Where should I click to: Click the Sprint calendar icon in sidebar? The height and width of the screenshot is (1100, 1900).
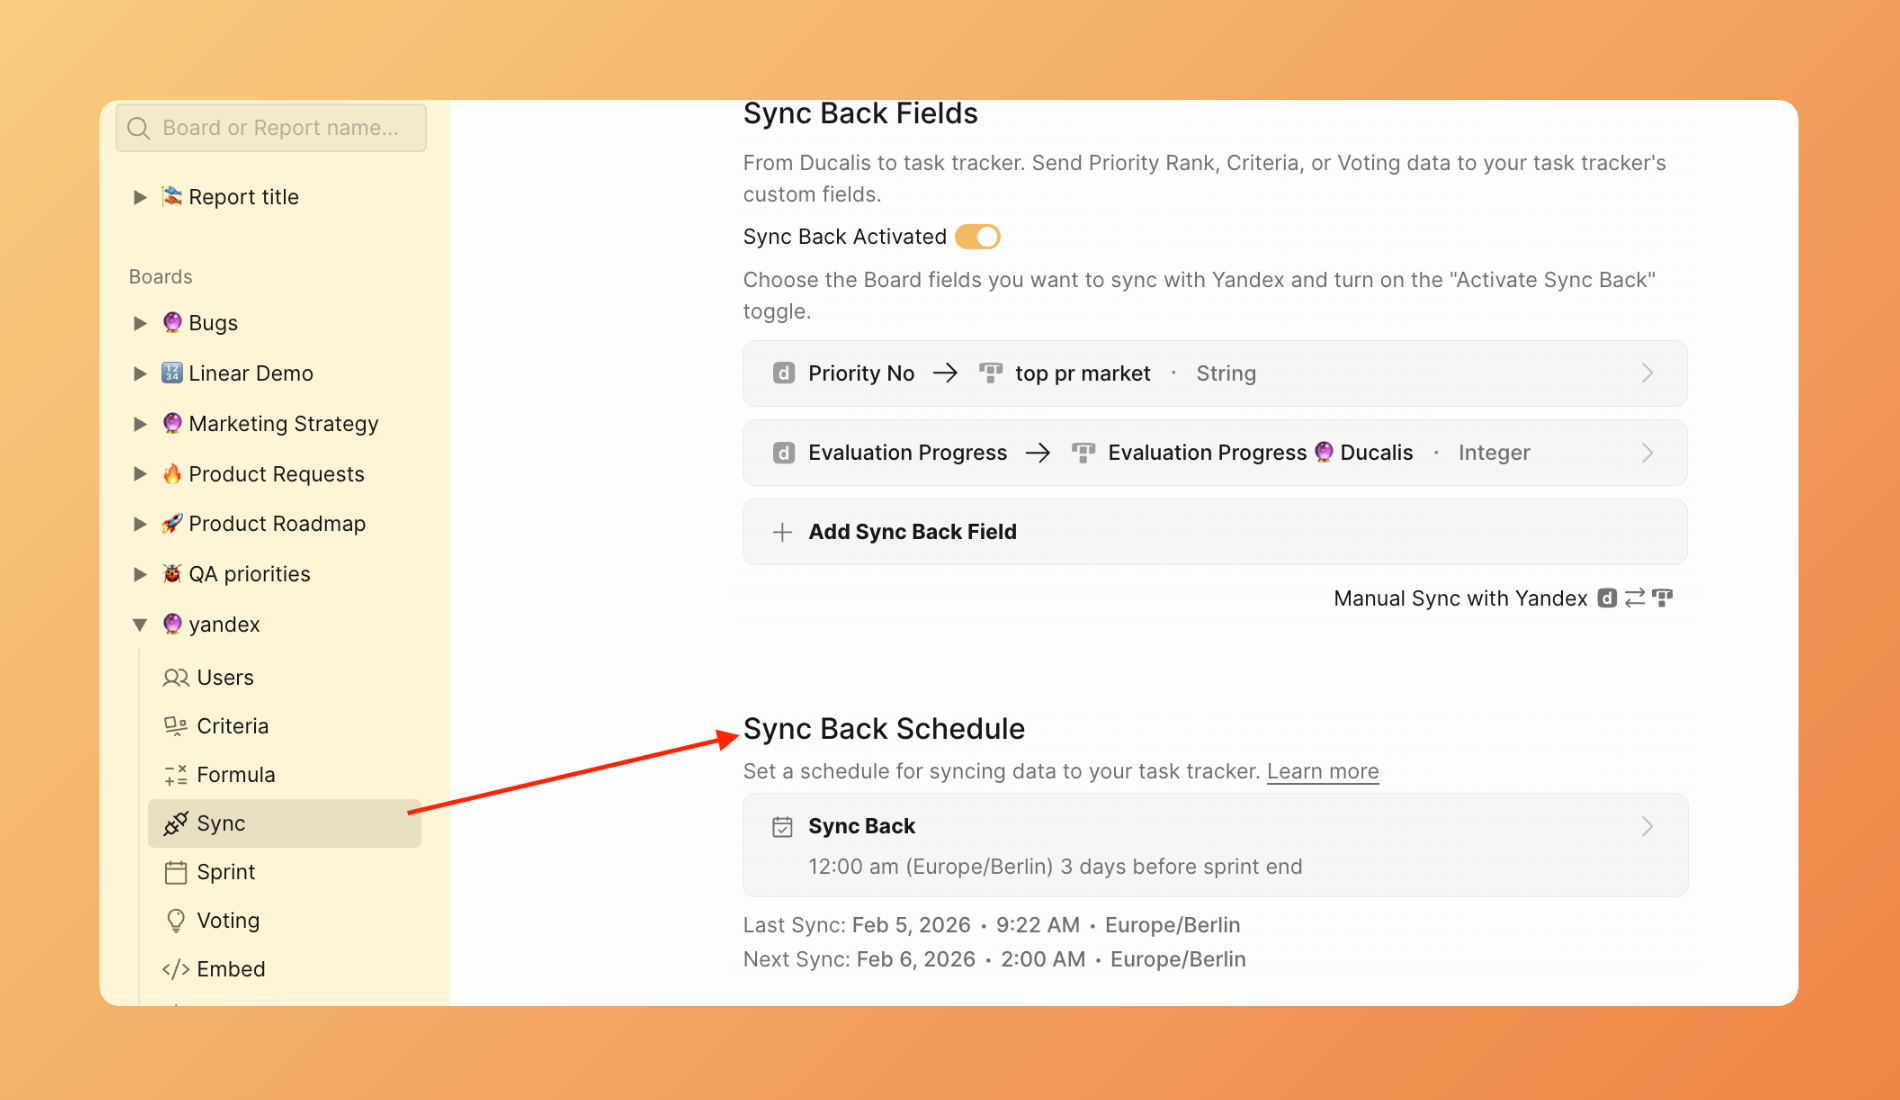coord(175,872)
